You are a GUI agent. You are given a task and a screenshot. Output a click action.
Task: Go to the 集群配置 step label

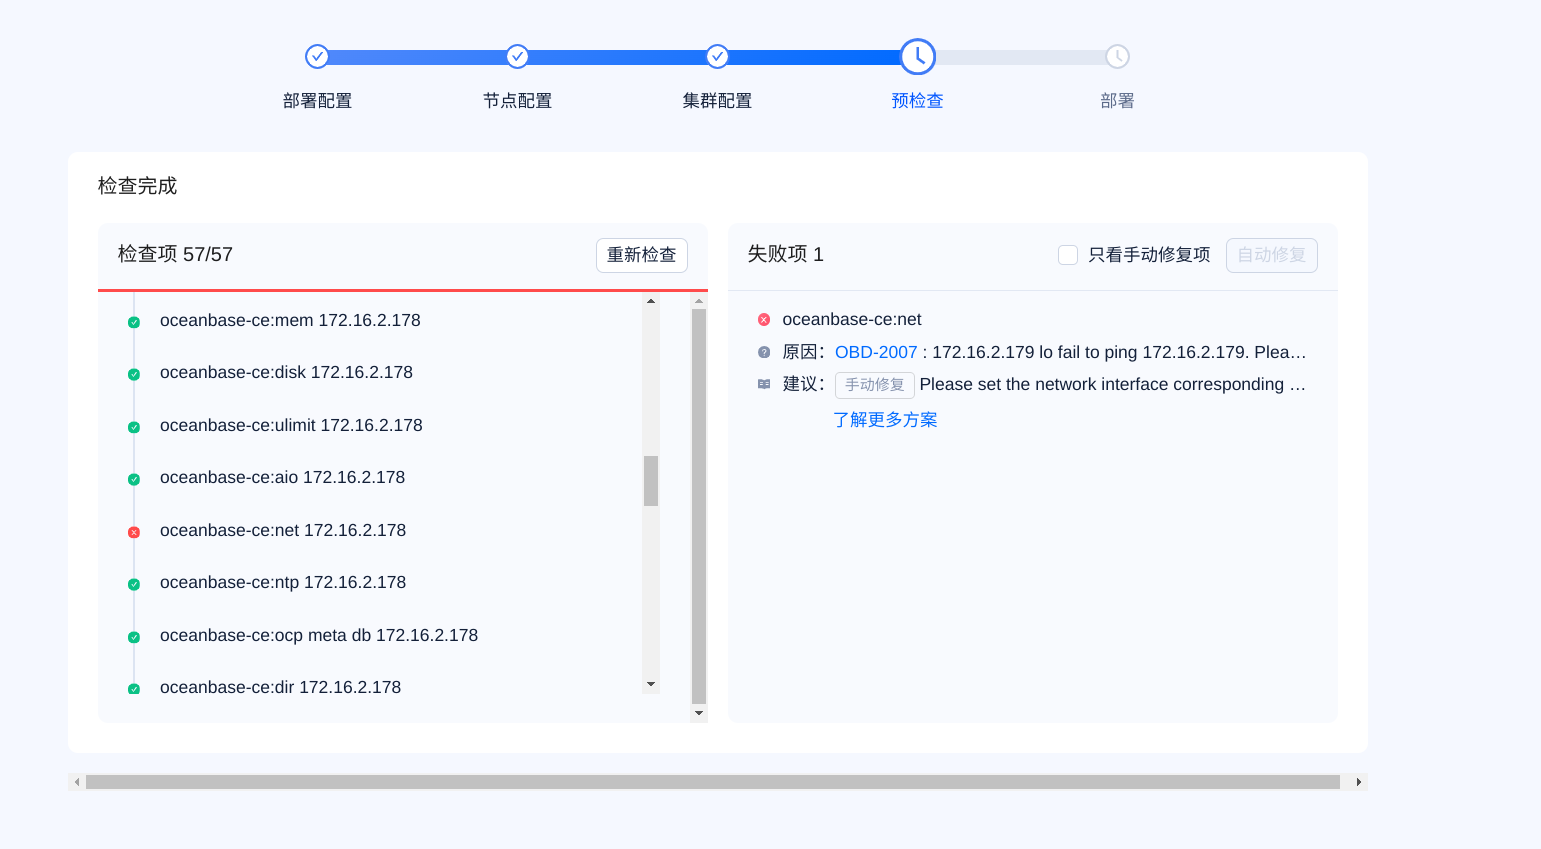717,101
